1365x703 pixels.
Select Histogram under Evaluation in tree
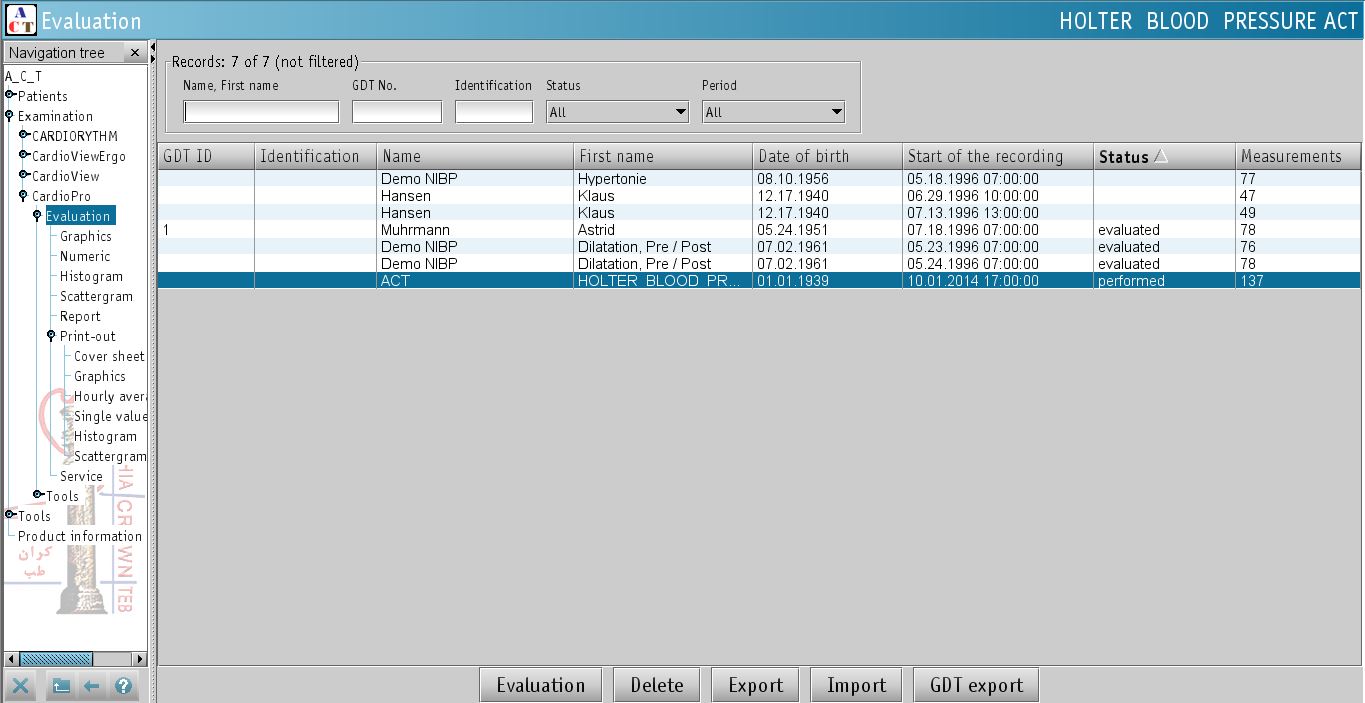[x=91, y=276]
